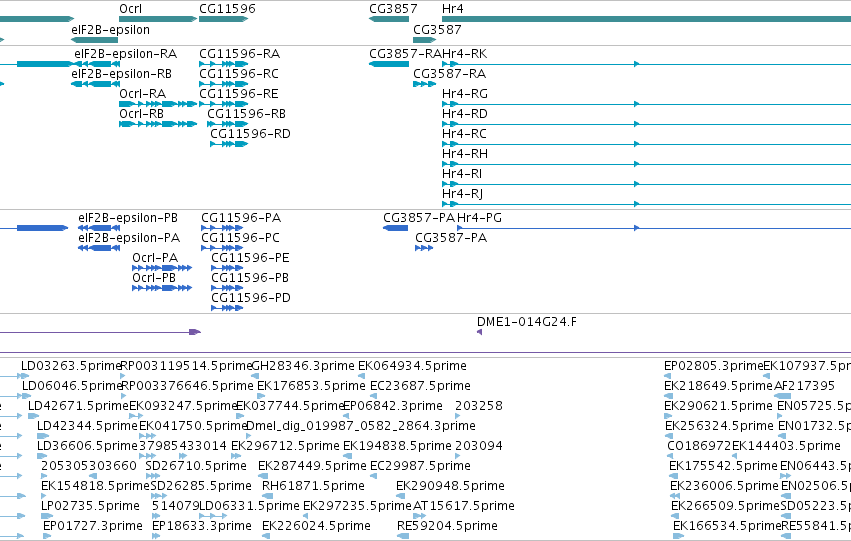This screenshot has height=541, width=851.
Task: Select the Ocrl-PA protein label
Action: click(155, 258)
